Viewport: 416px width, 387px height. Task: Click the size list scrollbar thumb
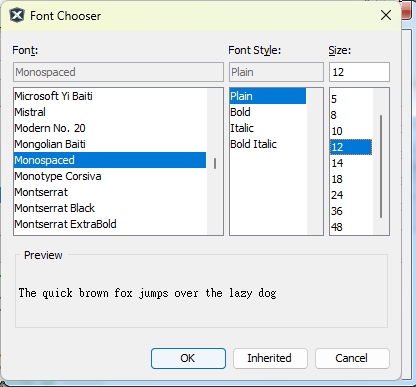pos(381,167)
